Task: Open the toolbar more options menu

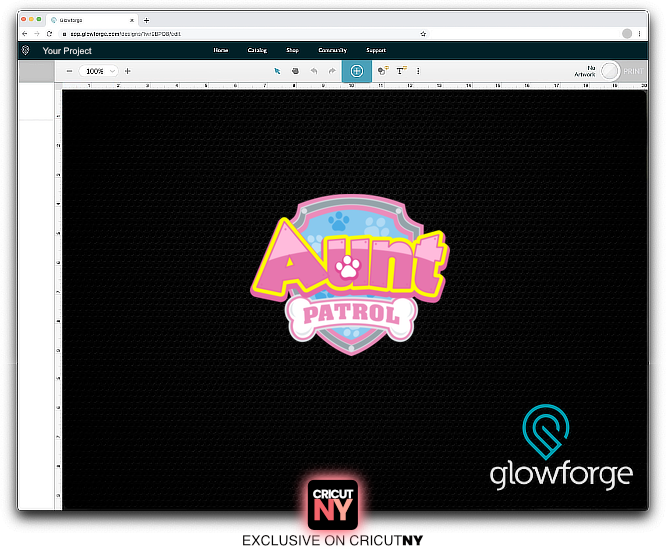Action: coord(418,71)
